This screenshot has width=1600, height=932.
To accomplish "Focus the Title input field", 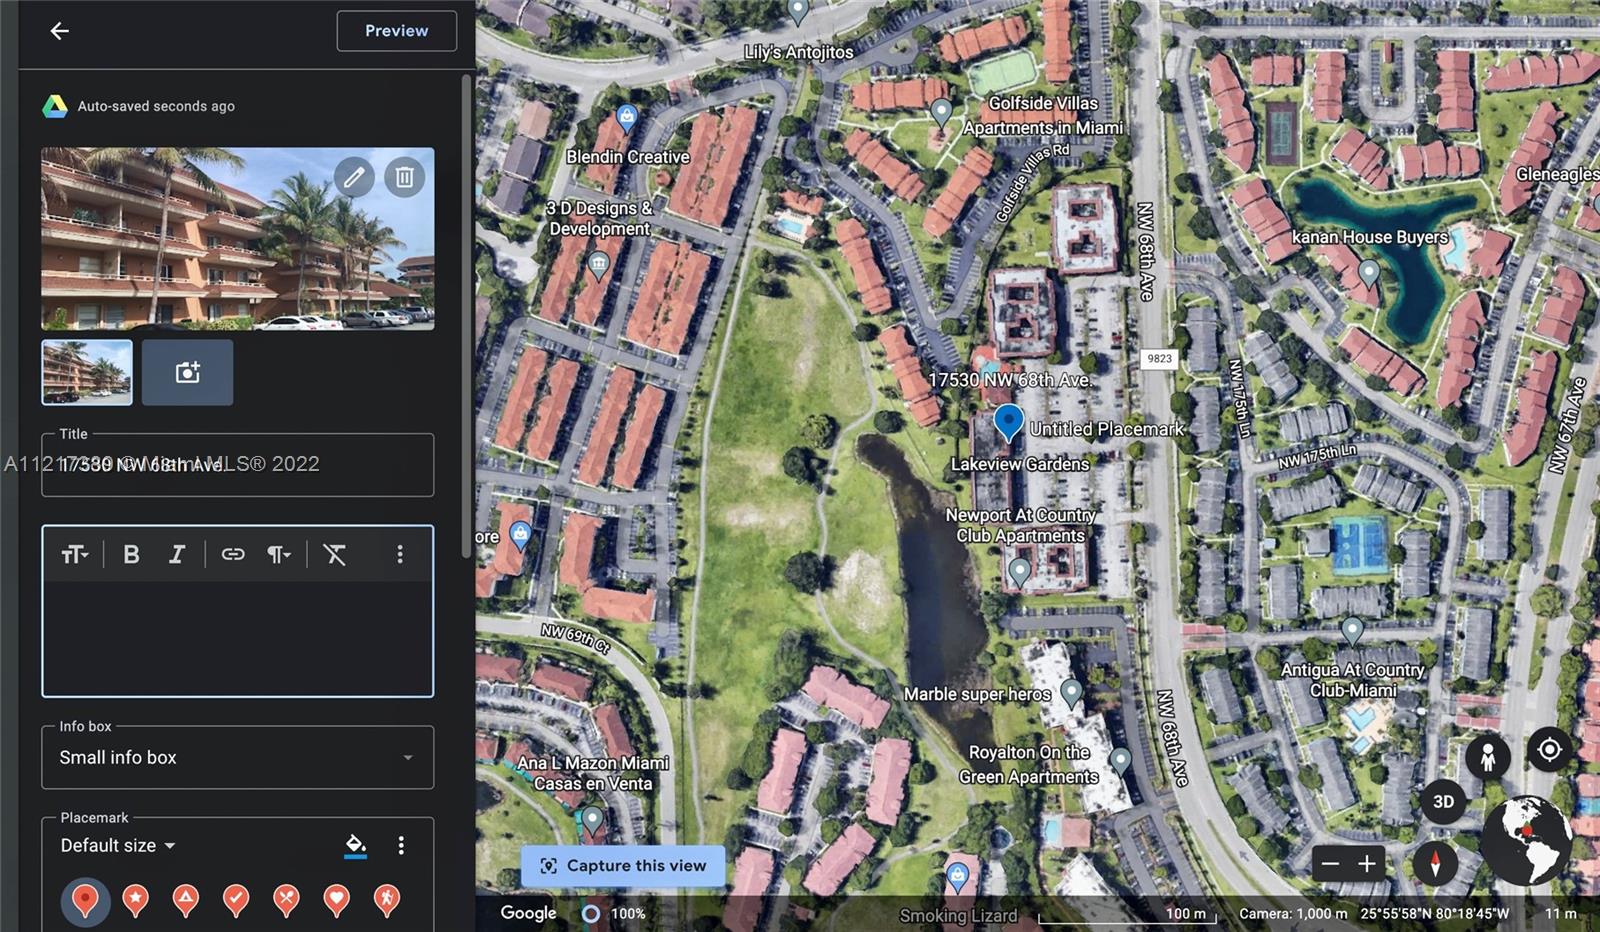I will point(237,465).
